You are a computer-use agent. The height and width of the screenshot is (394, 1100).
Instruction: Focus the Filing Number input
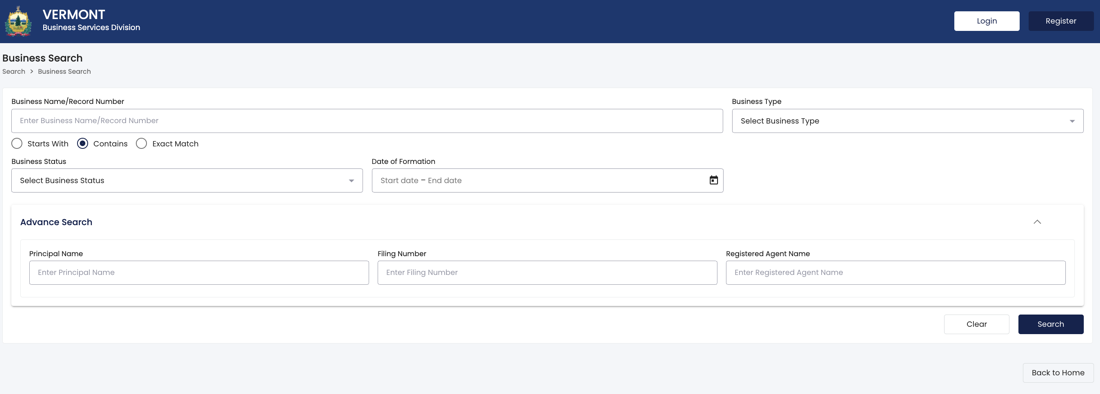[x=547, y=273]
